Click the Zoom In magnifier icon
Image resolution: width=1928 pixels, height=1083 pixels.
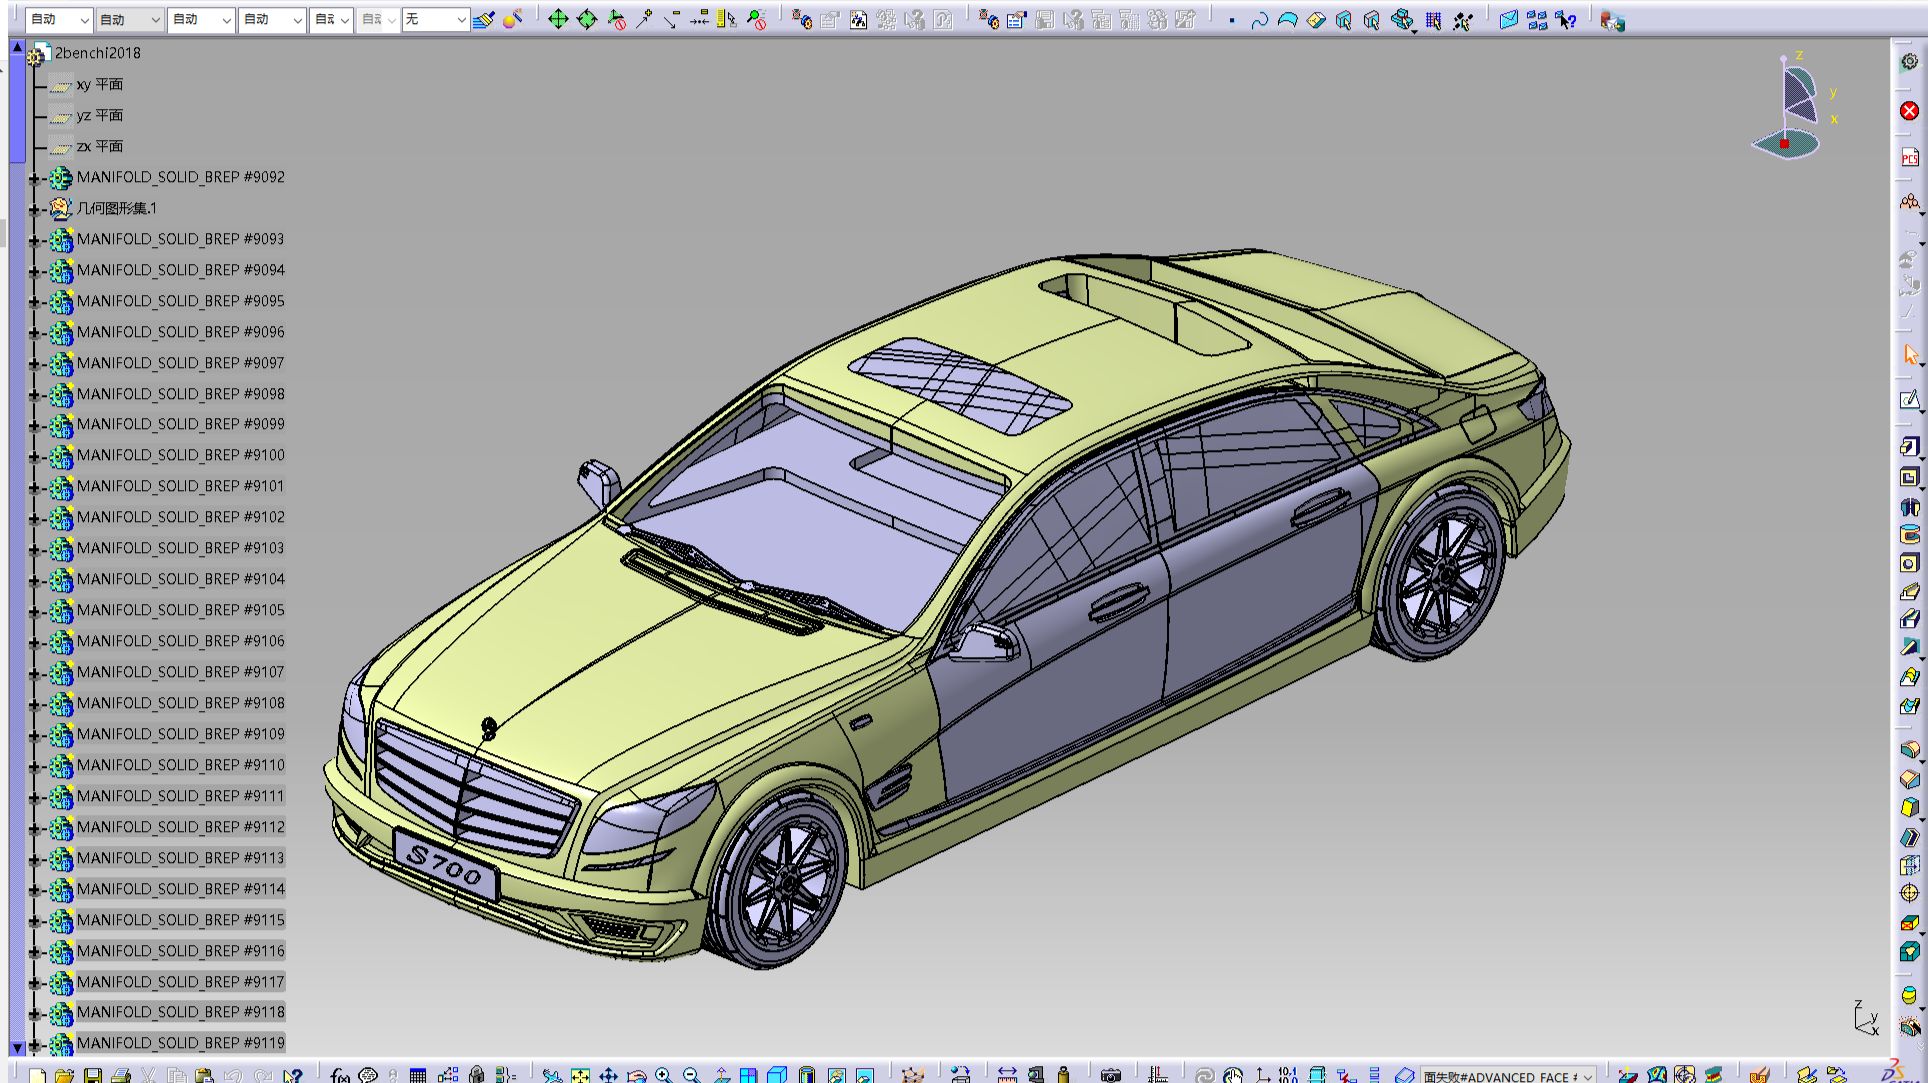(663, 1075)
